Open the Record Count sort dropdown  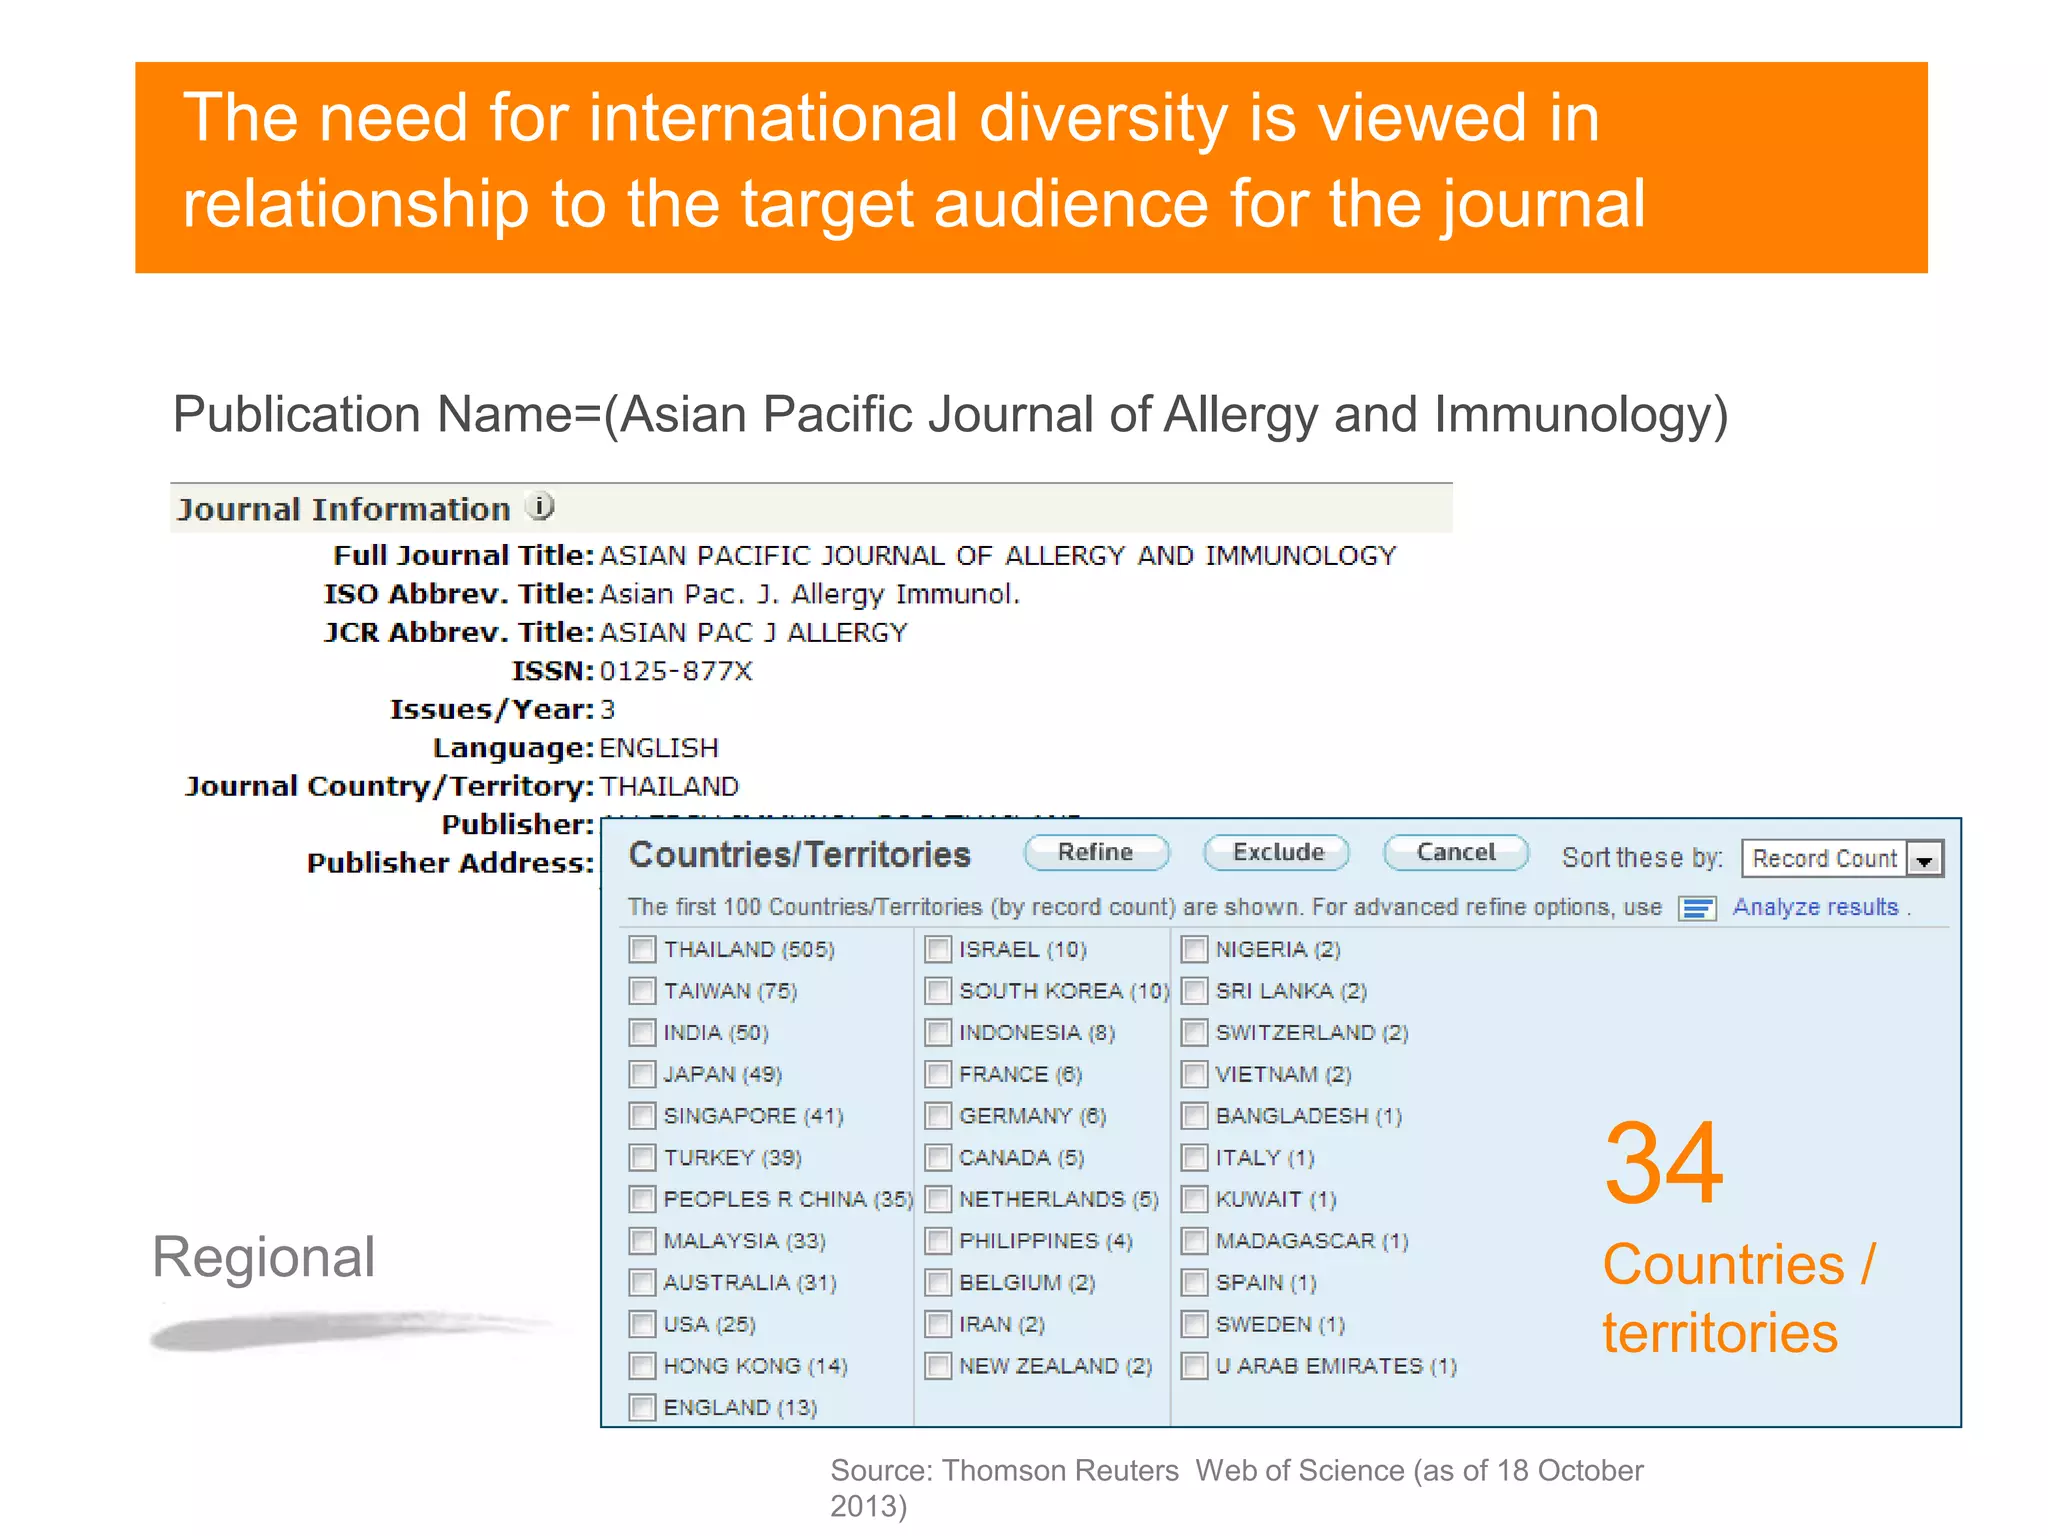click(1842, 858)
